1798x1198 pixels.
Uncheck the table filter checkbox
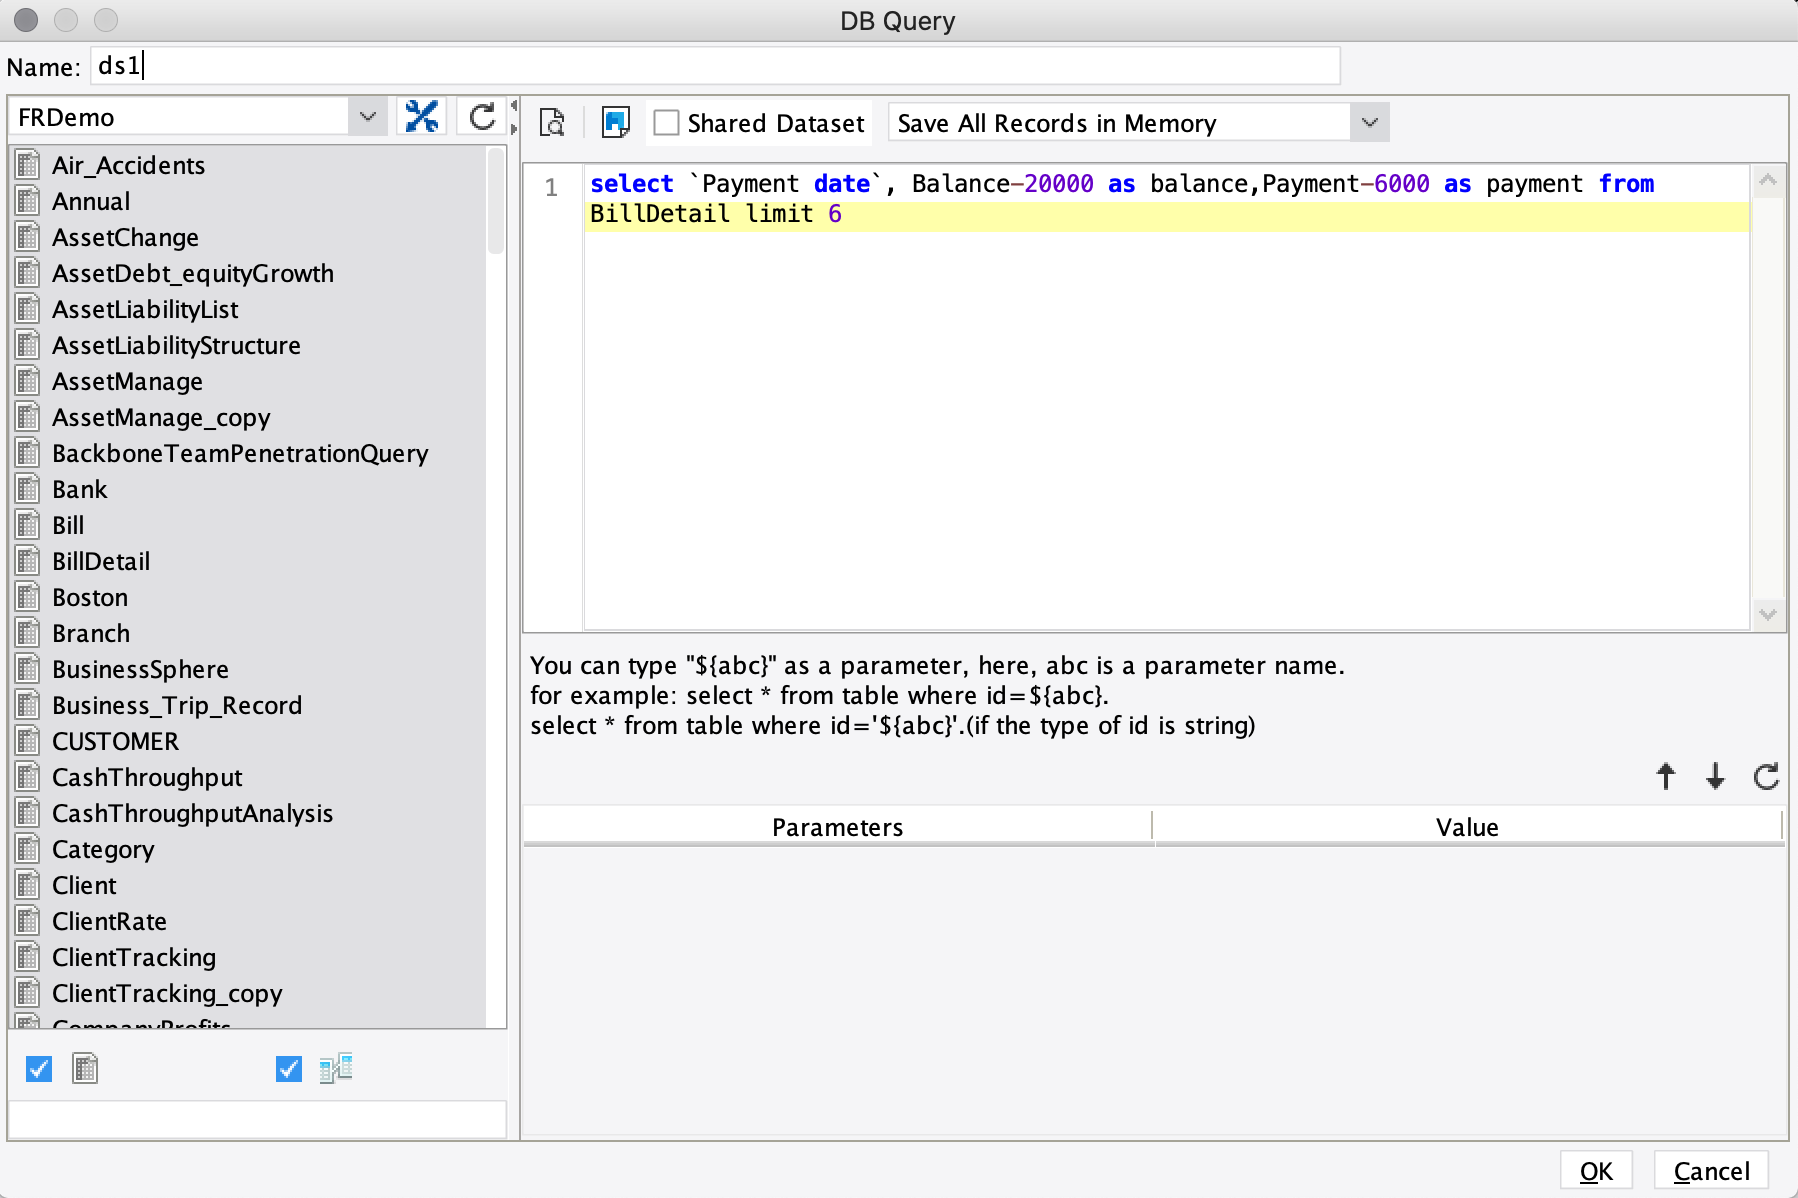coord(39,1069)
